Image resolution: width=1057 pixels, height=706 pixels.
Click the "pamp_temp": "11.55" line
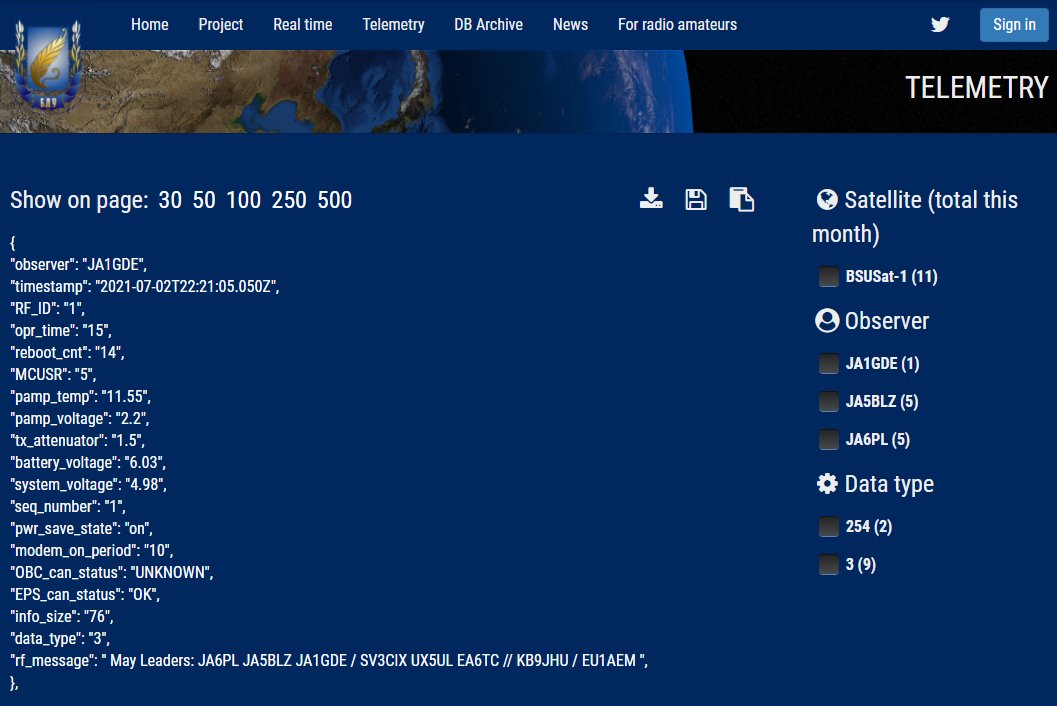81,396
